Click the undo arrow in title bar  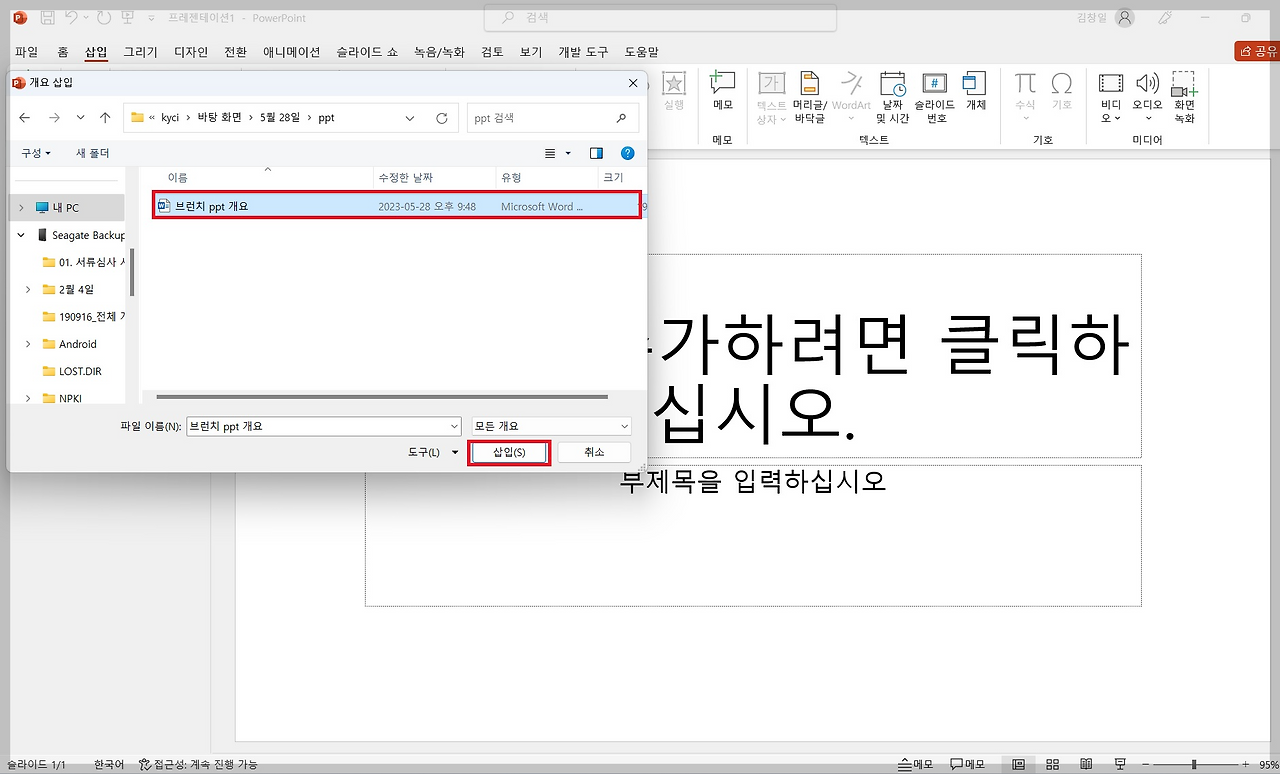tap(71, 18)
